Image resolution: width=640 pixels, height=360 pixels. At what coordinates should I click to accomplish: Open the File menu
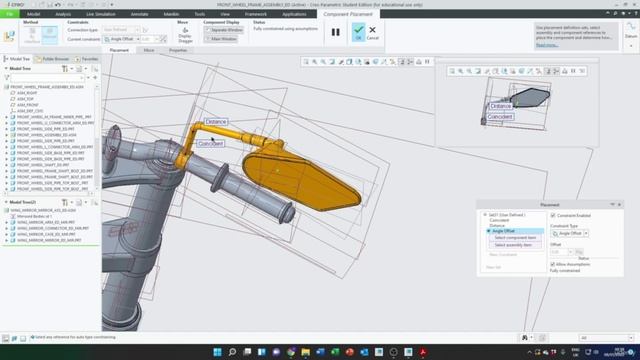coord(9,14)
